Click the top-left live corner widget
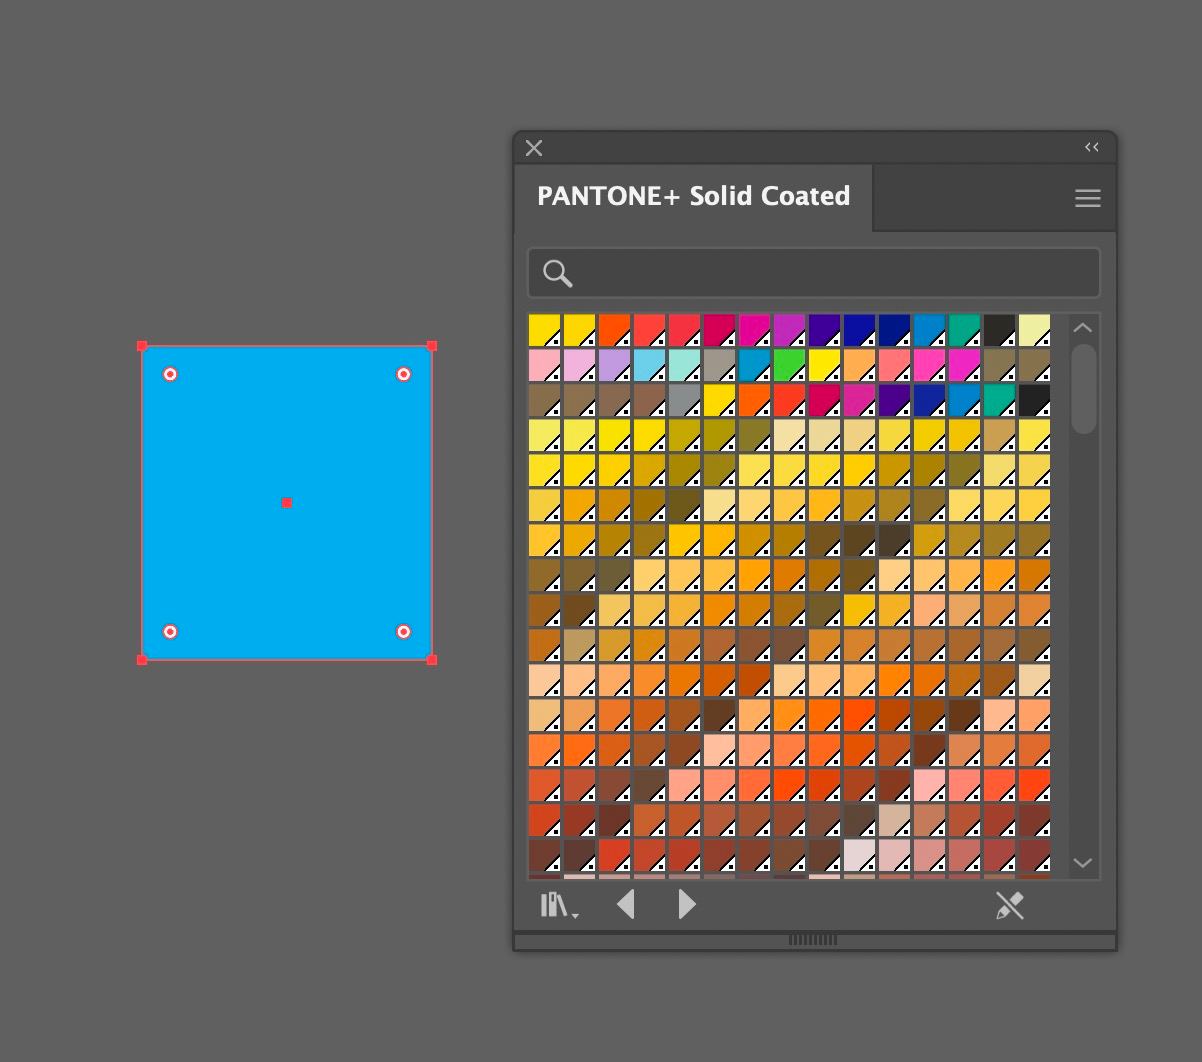 point(170,374)
